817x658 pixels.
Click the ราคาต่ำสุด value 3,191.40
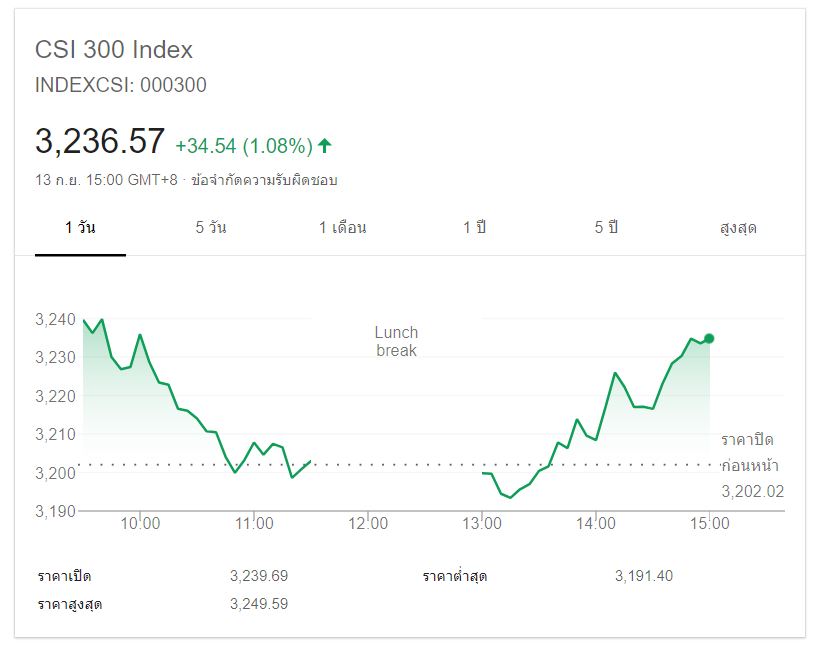coord(645,576)
